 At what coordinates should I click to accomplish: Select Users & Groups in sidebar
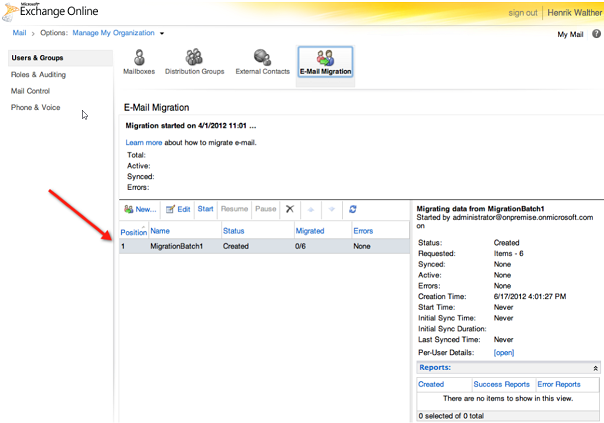coord(60,58)
